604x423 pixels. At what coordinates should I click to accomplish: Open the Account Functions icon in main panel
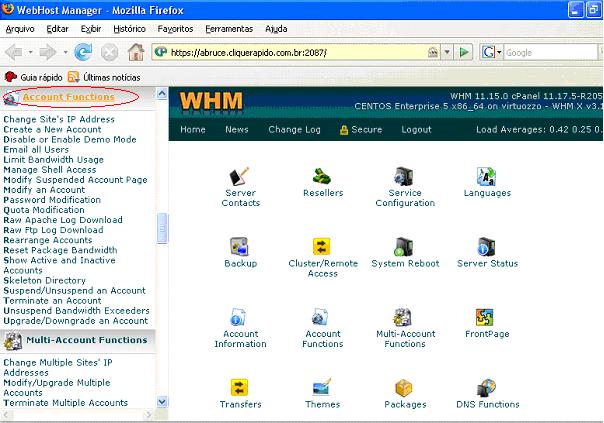click(x=320, y=317)
